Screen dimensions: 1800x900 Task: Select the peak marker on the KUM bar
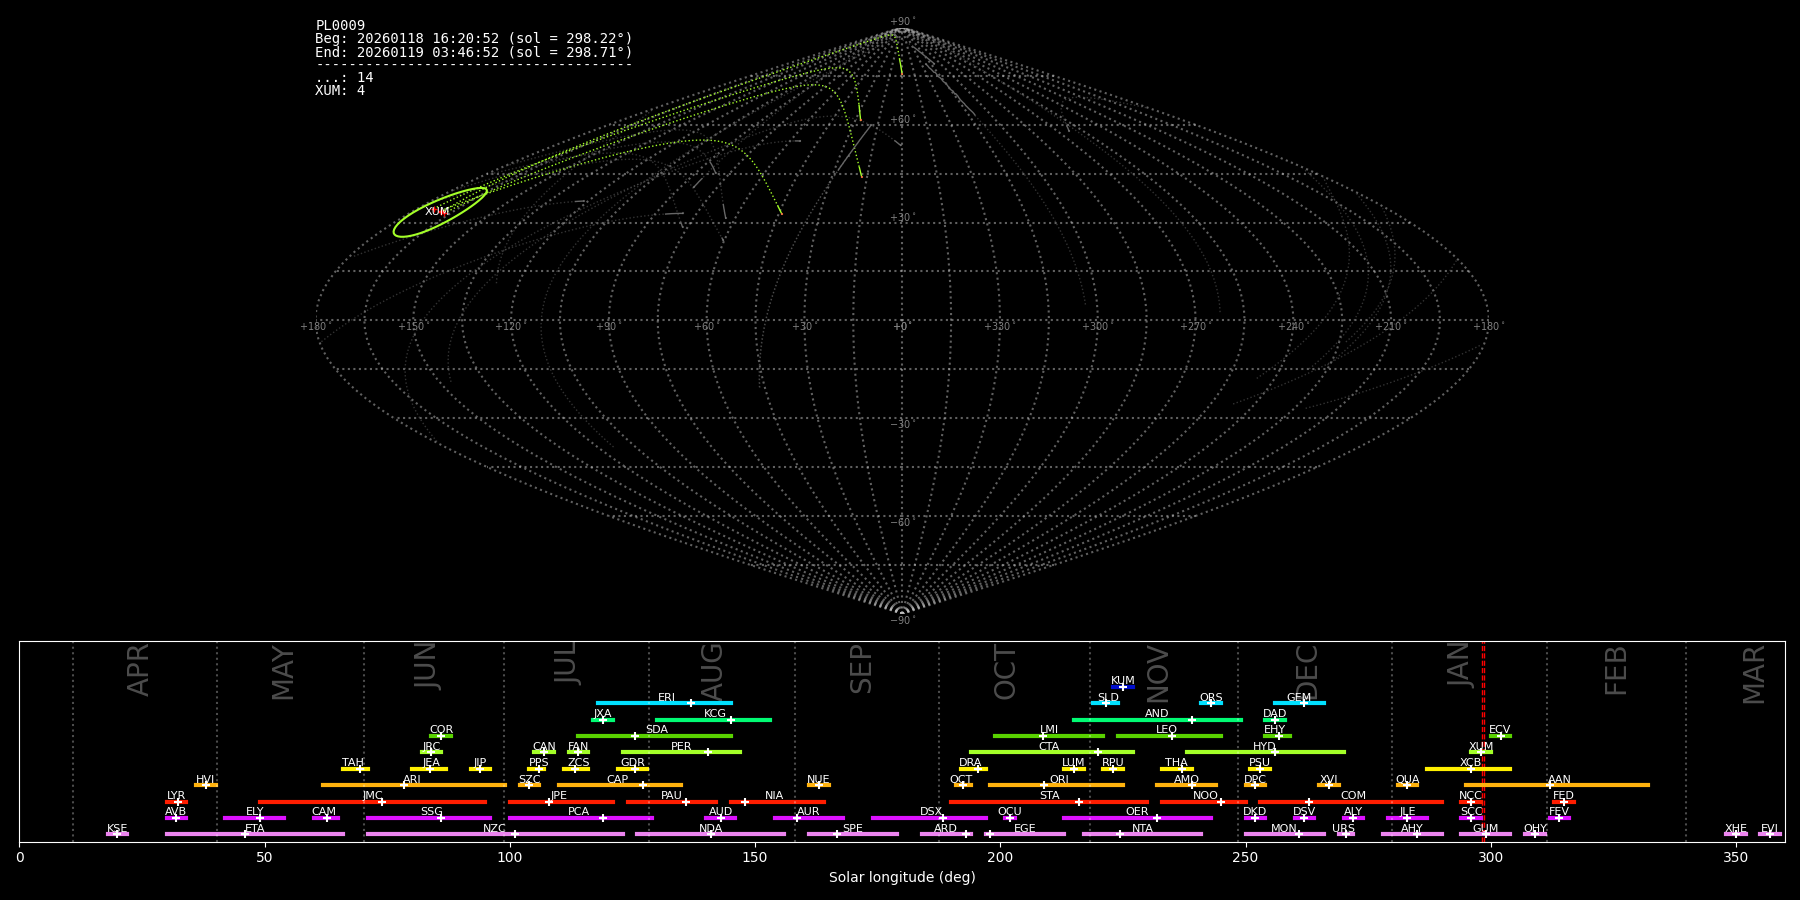tap(1122, 687)
